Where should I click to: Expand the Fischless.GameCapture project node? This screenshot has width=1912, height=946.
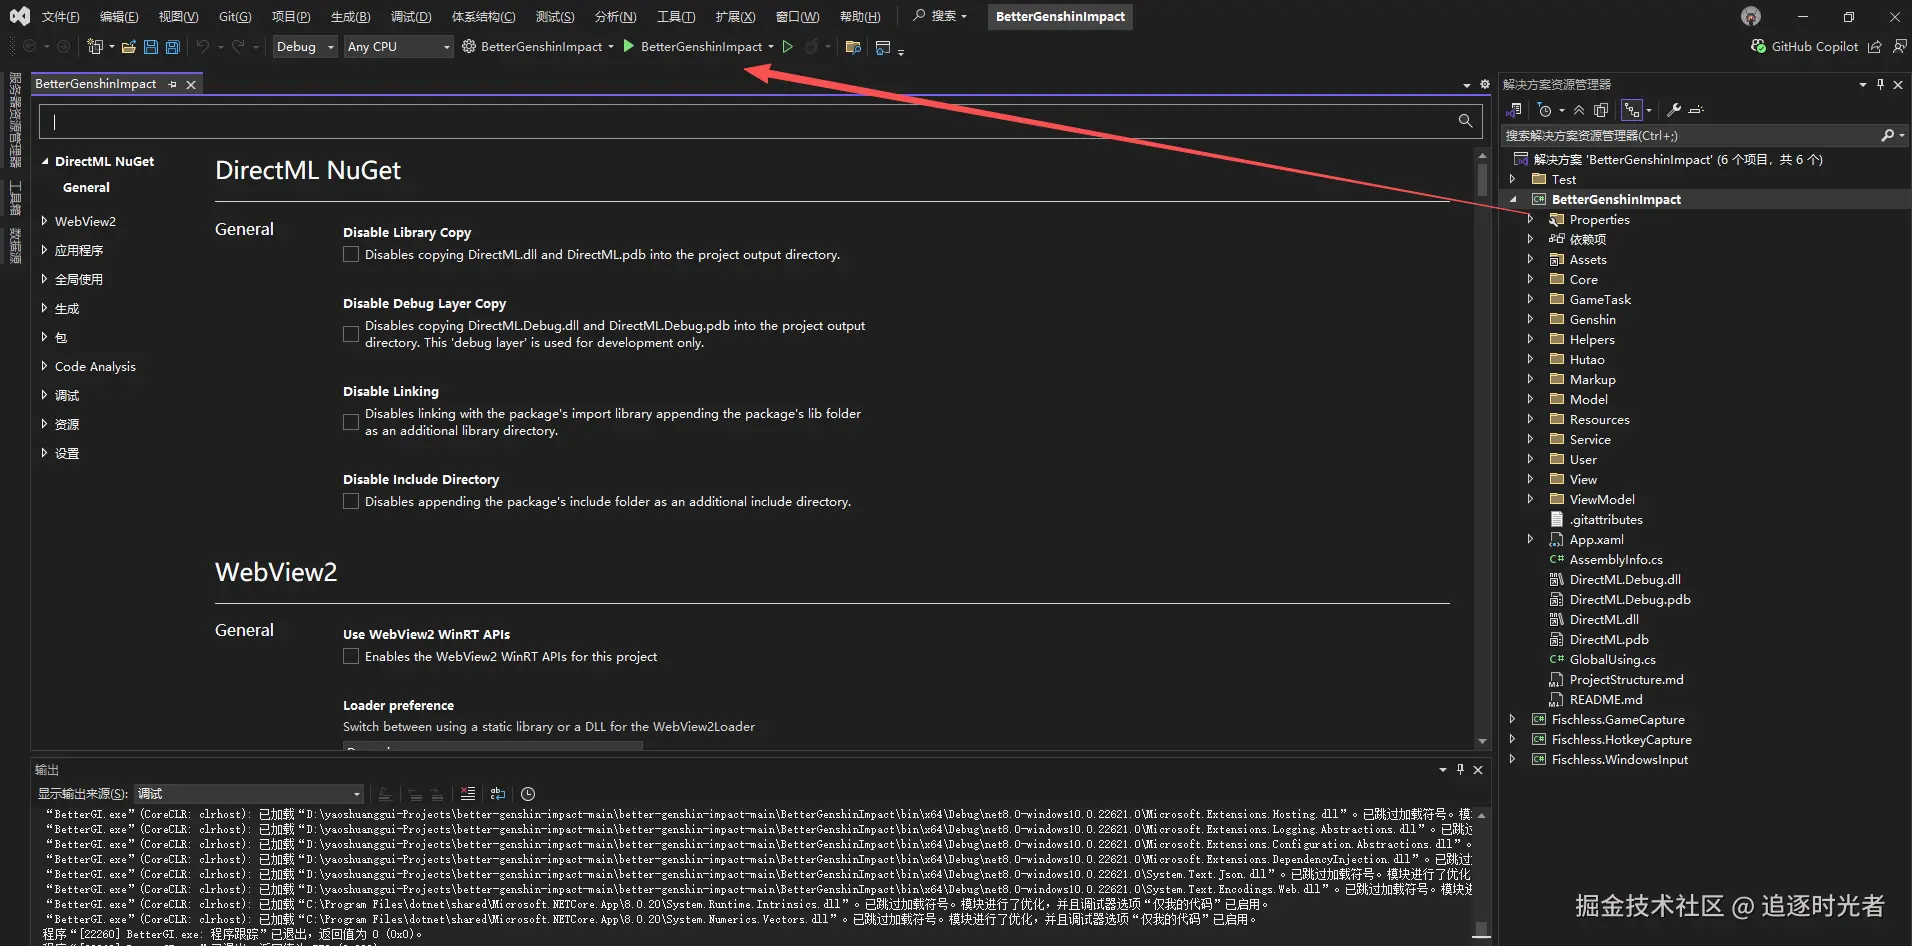(1512, 719)
